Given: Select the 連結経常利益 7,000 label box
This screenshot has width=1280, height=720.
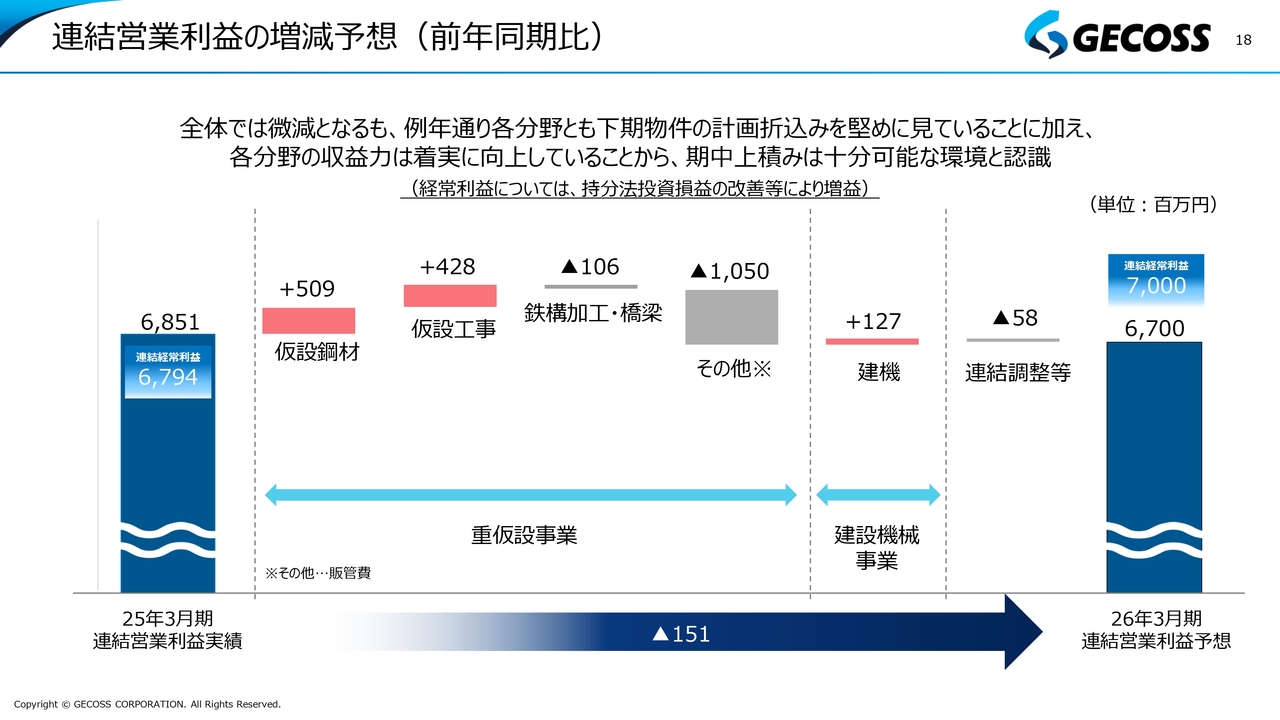Looking at the screenshot, I should click(1156, 280).
